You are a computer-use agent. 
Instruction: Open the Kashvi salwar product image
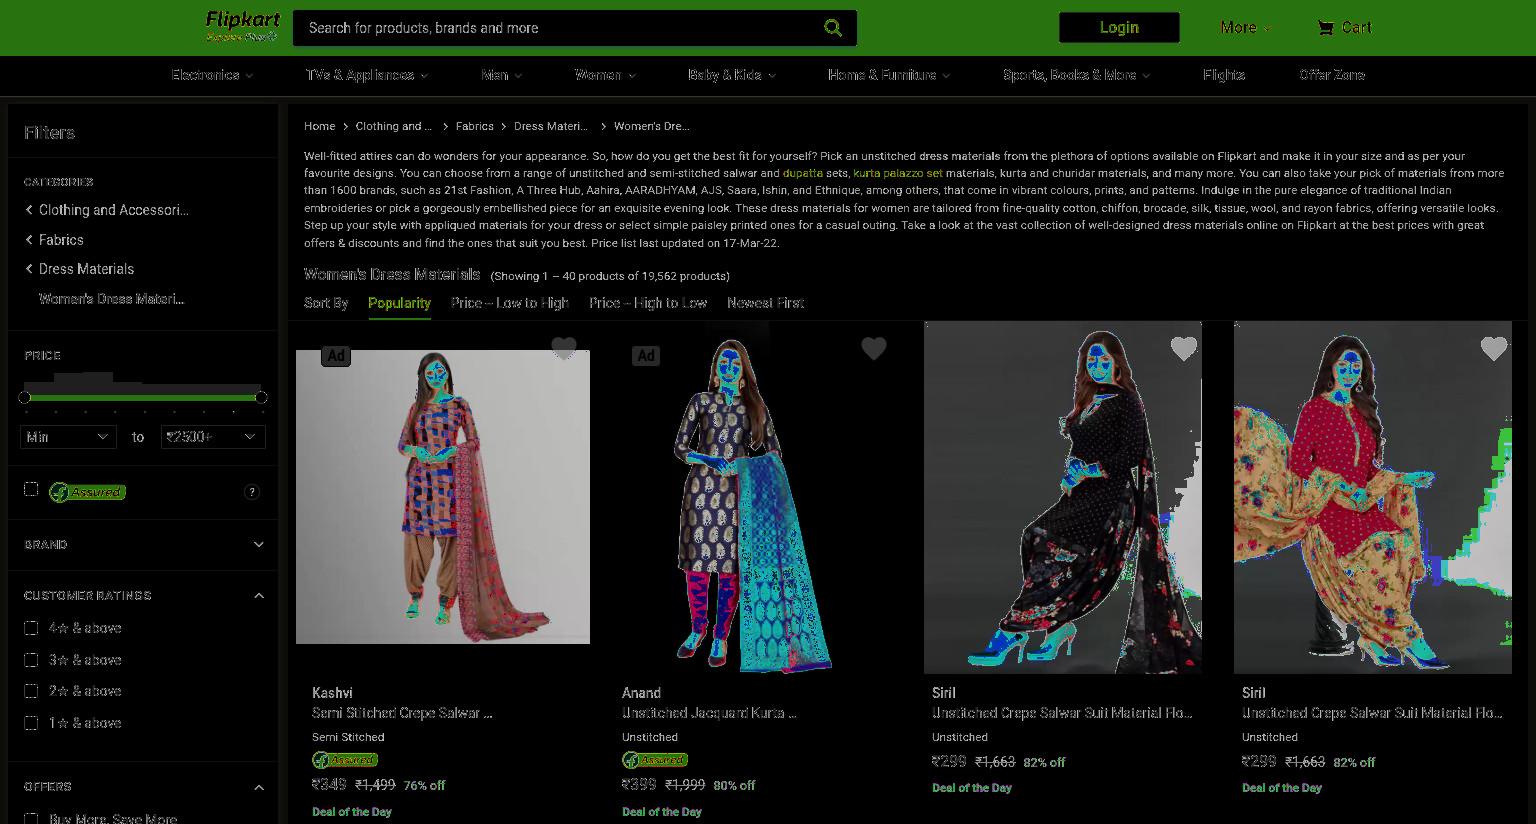click(443, 497)
